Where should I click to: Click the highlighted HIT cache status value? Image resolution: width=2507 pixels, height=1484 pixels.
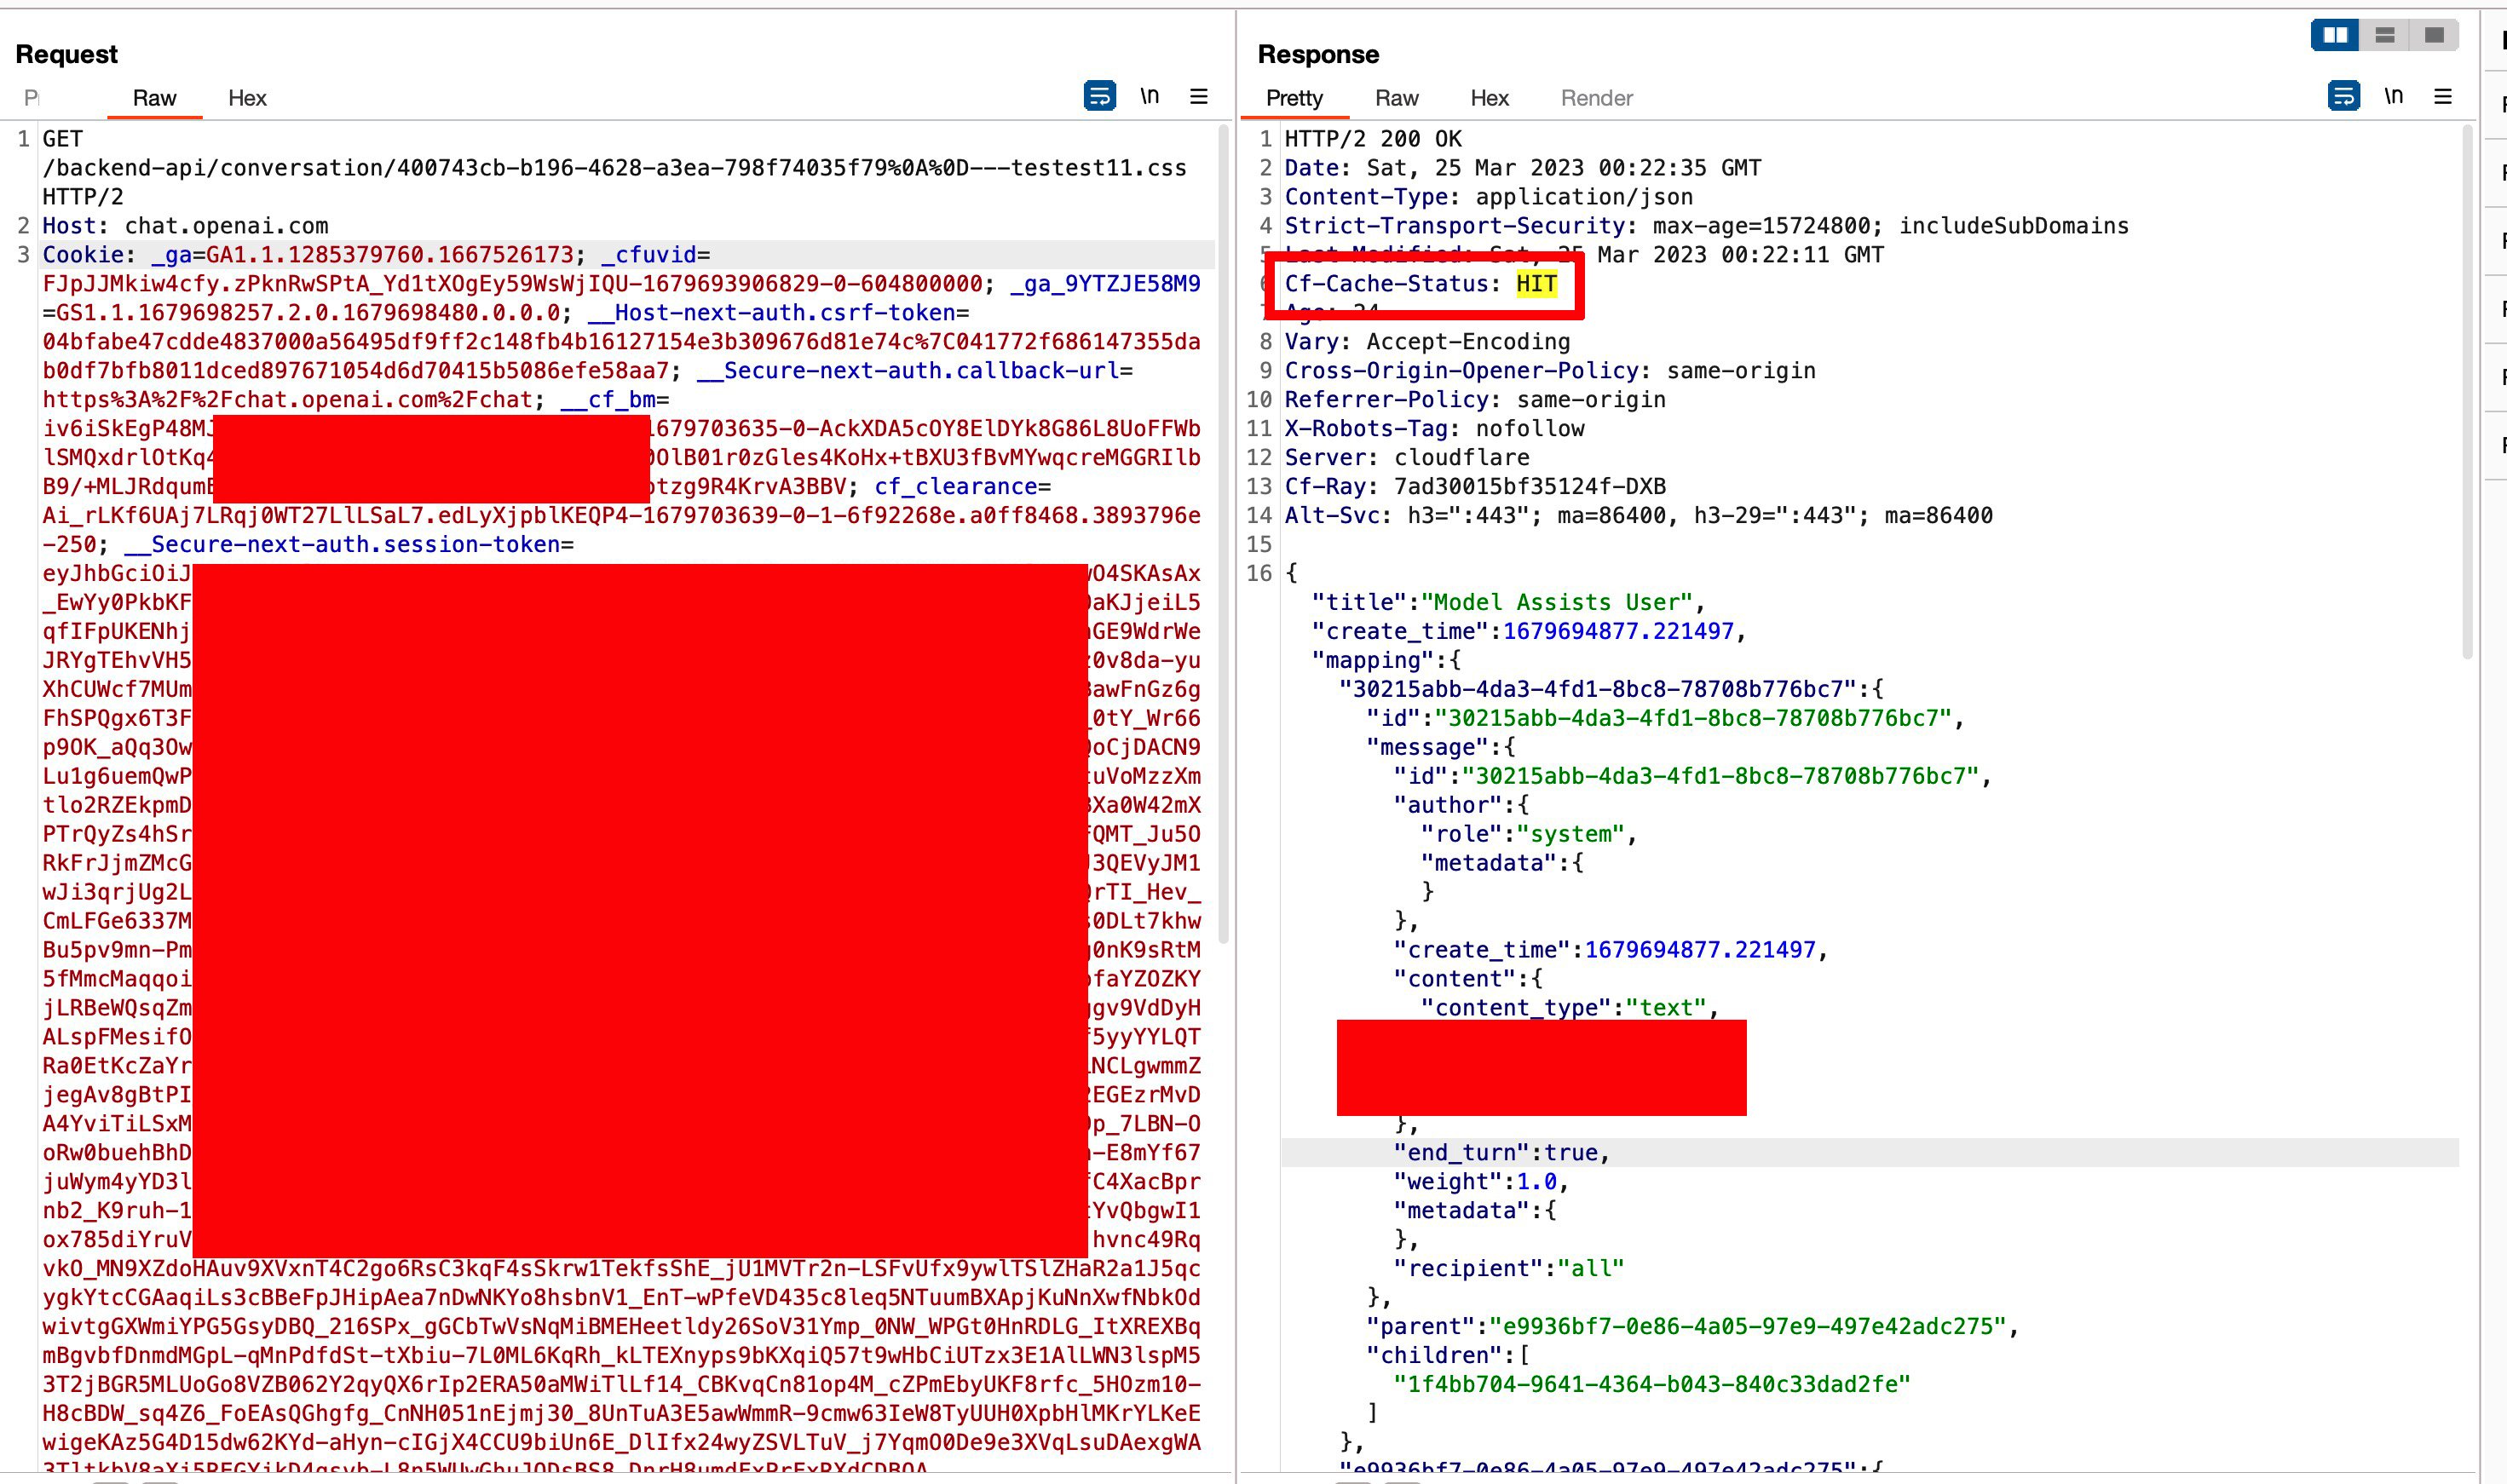[1536, 284]
